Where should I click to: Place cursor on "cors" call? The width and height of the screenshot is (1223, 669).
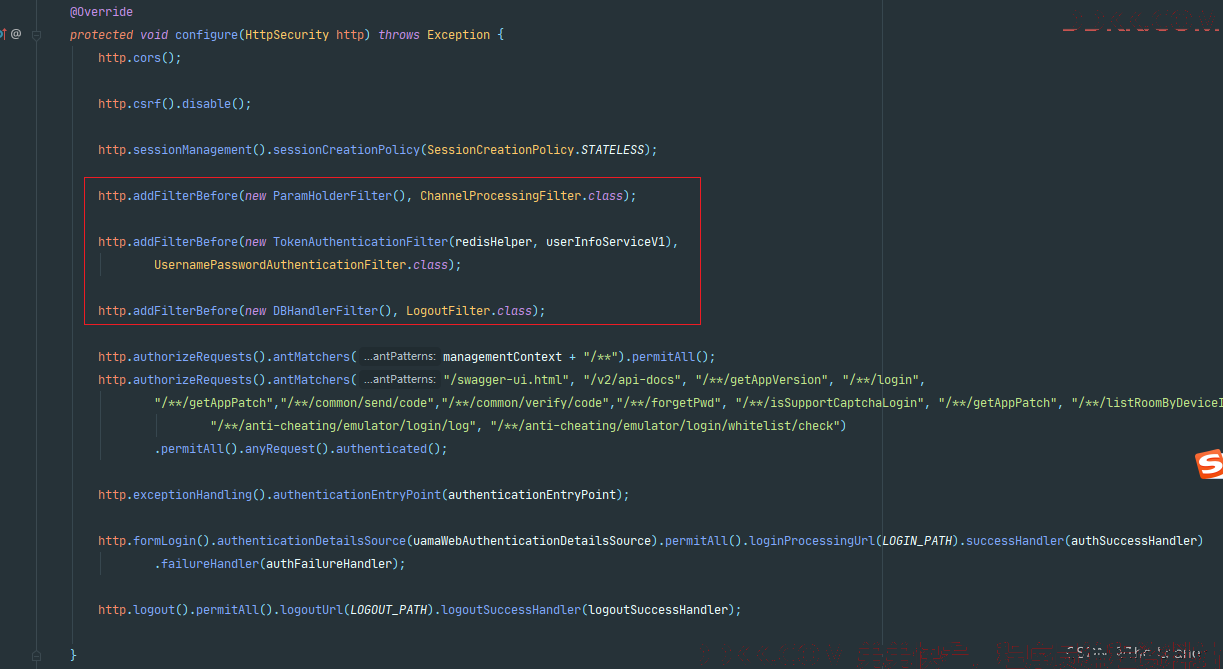(x=147, y=58)
